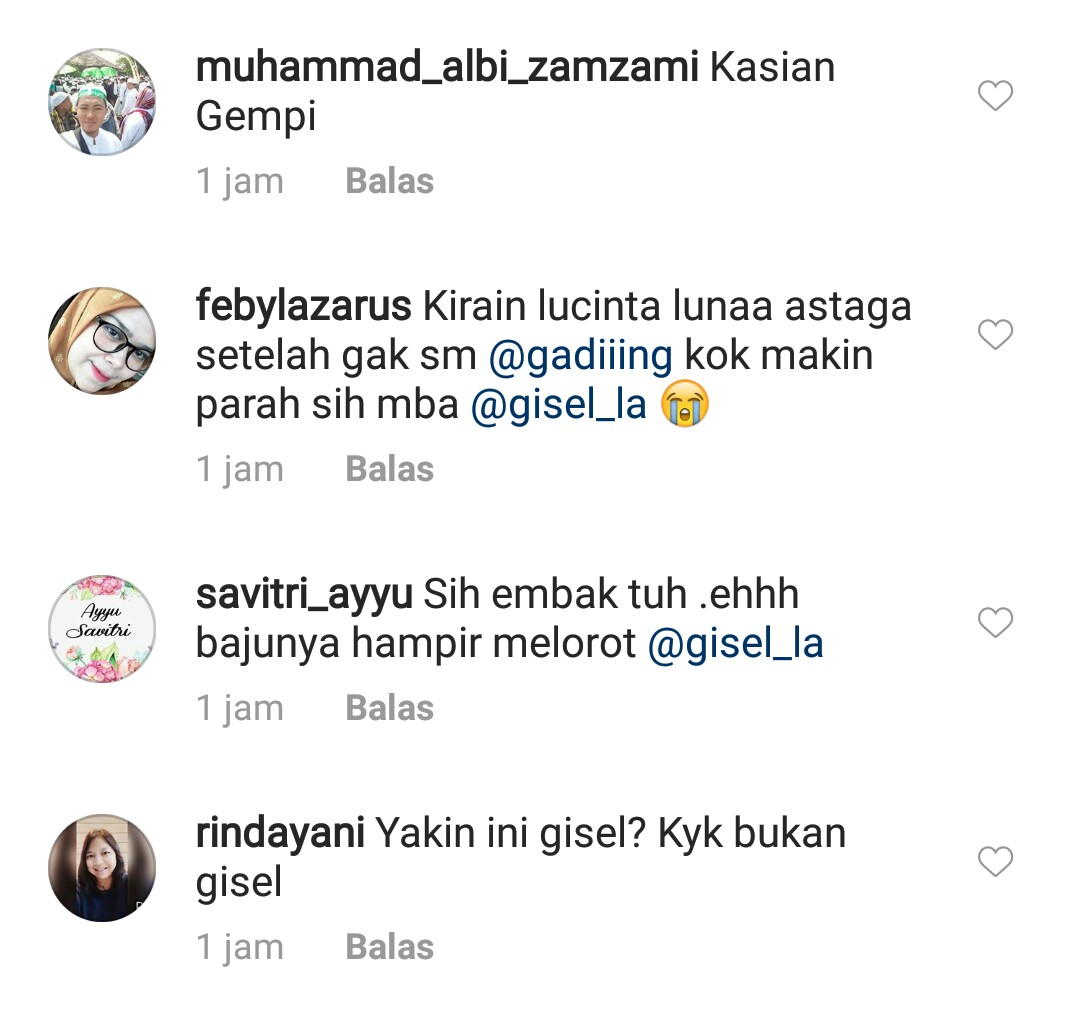Tap heart icon beside rindayani comment
This screenshot has height=1022, width=1079.
995,862
